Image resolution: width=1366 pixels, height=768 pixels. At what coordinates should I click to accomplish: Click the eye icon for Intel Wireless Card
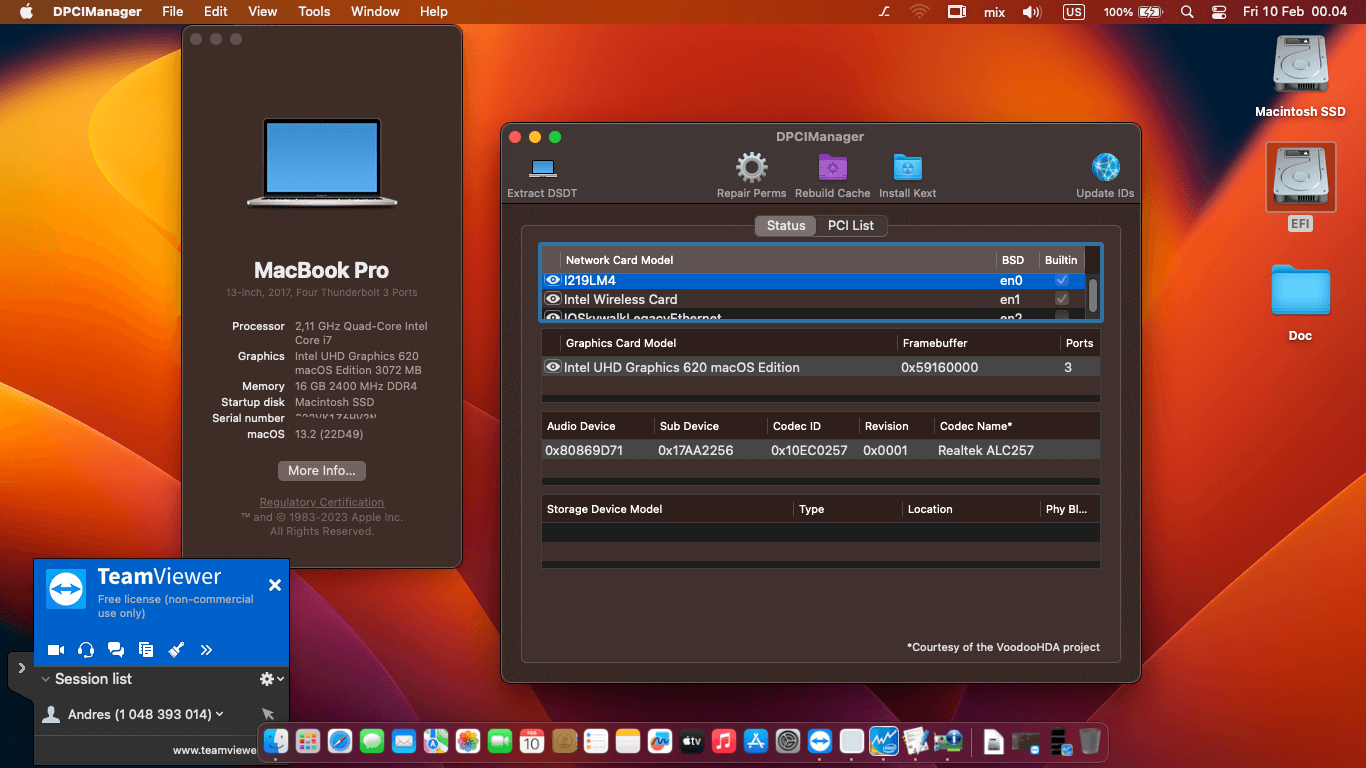coord(552,299)
